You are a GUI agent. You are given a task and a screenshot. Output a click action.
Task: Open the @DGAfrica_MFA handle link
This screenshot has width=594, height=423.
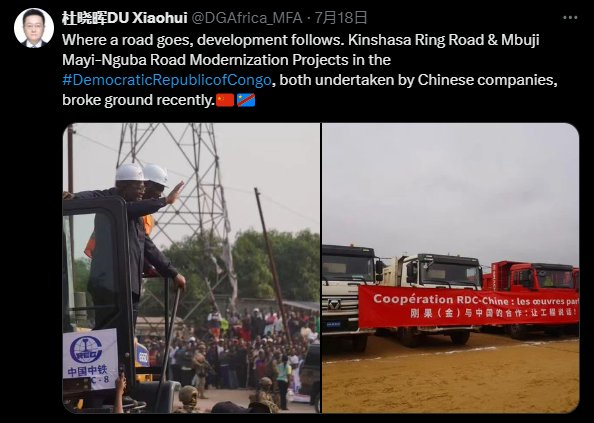click(x=247, y=18)
